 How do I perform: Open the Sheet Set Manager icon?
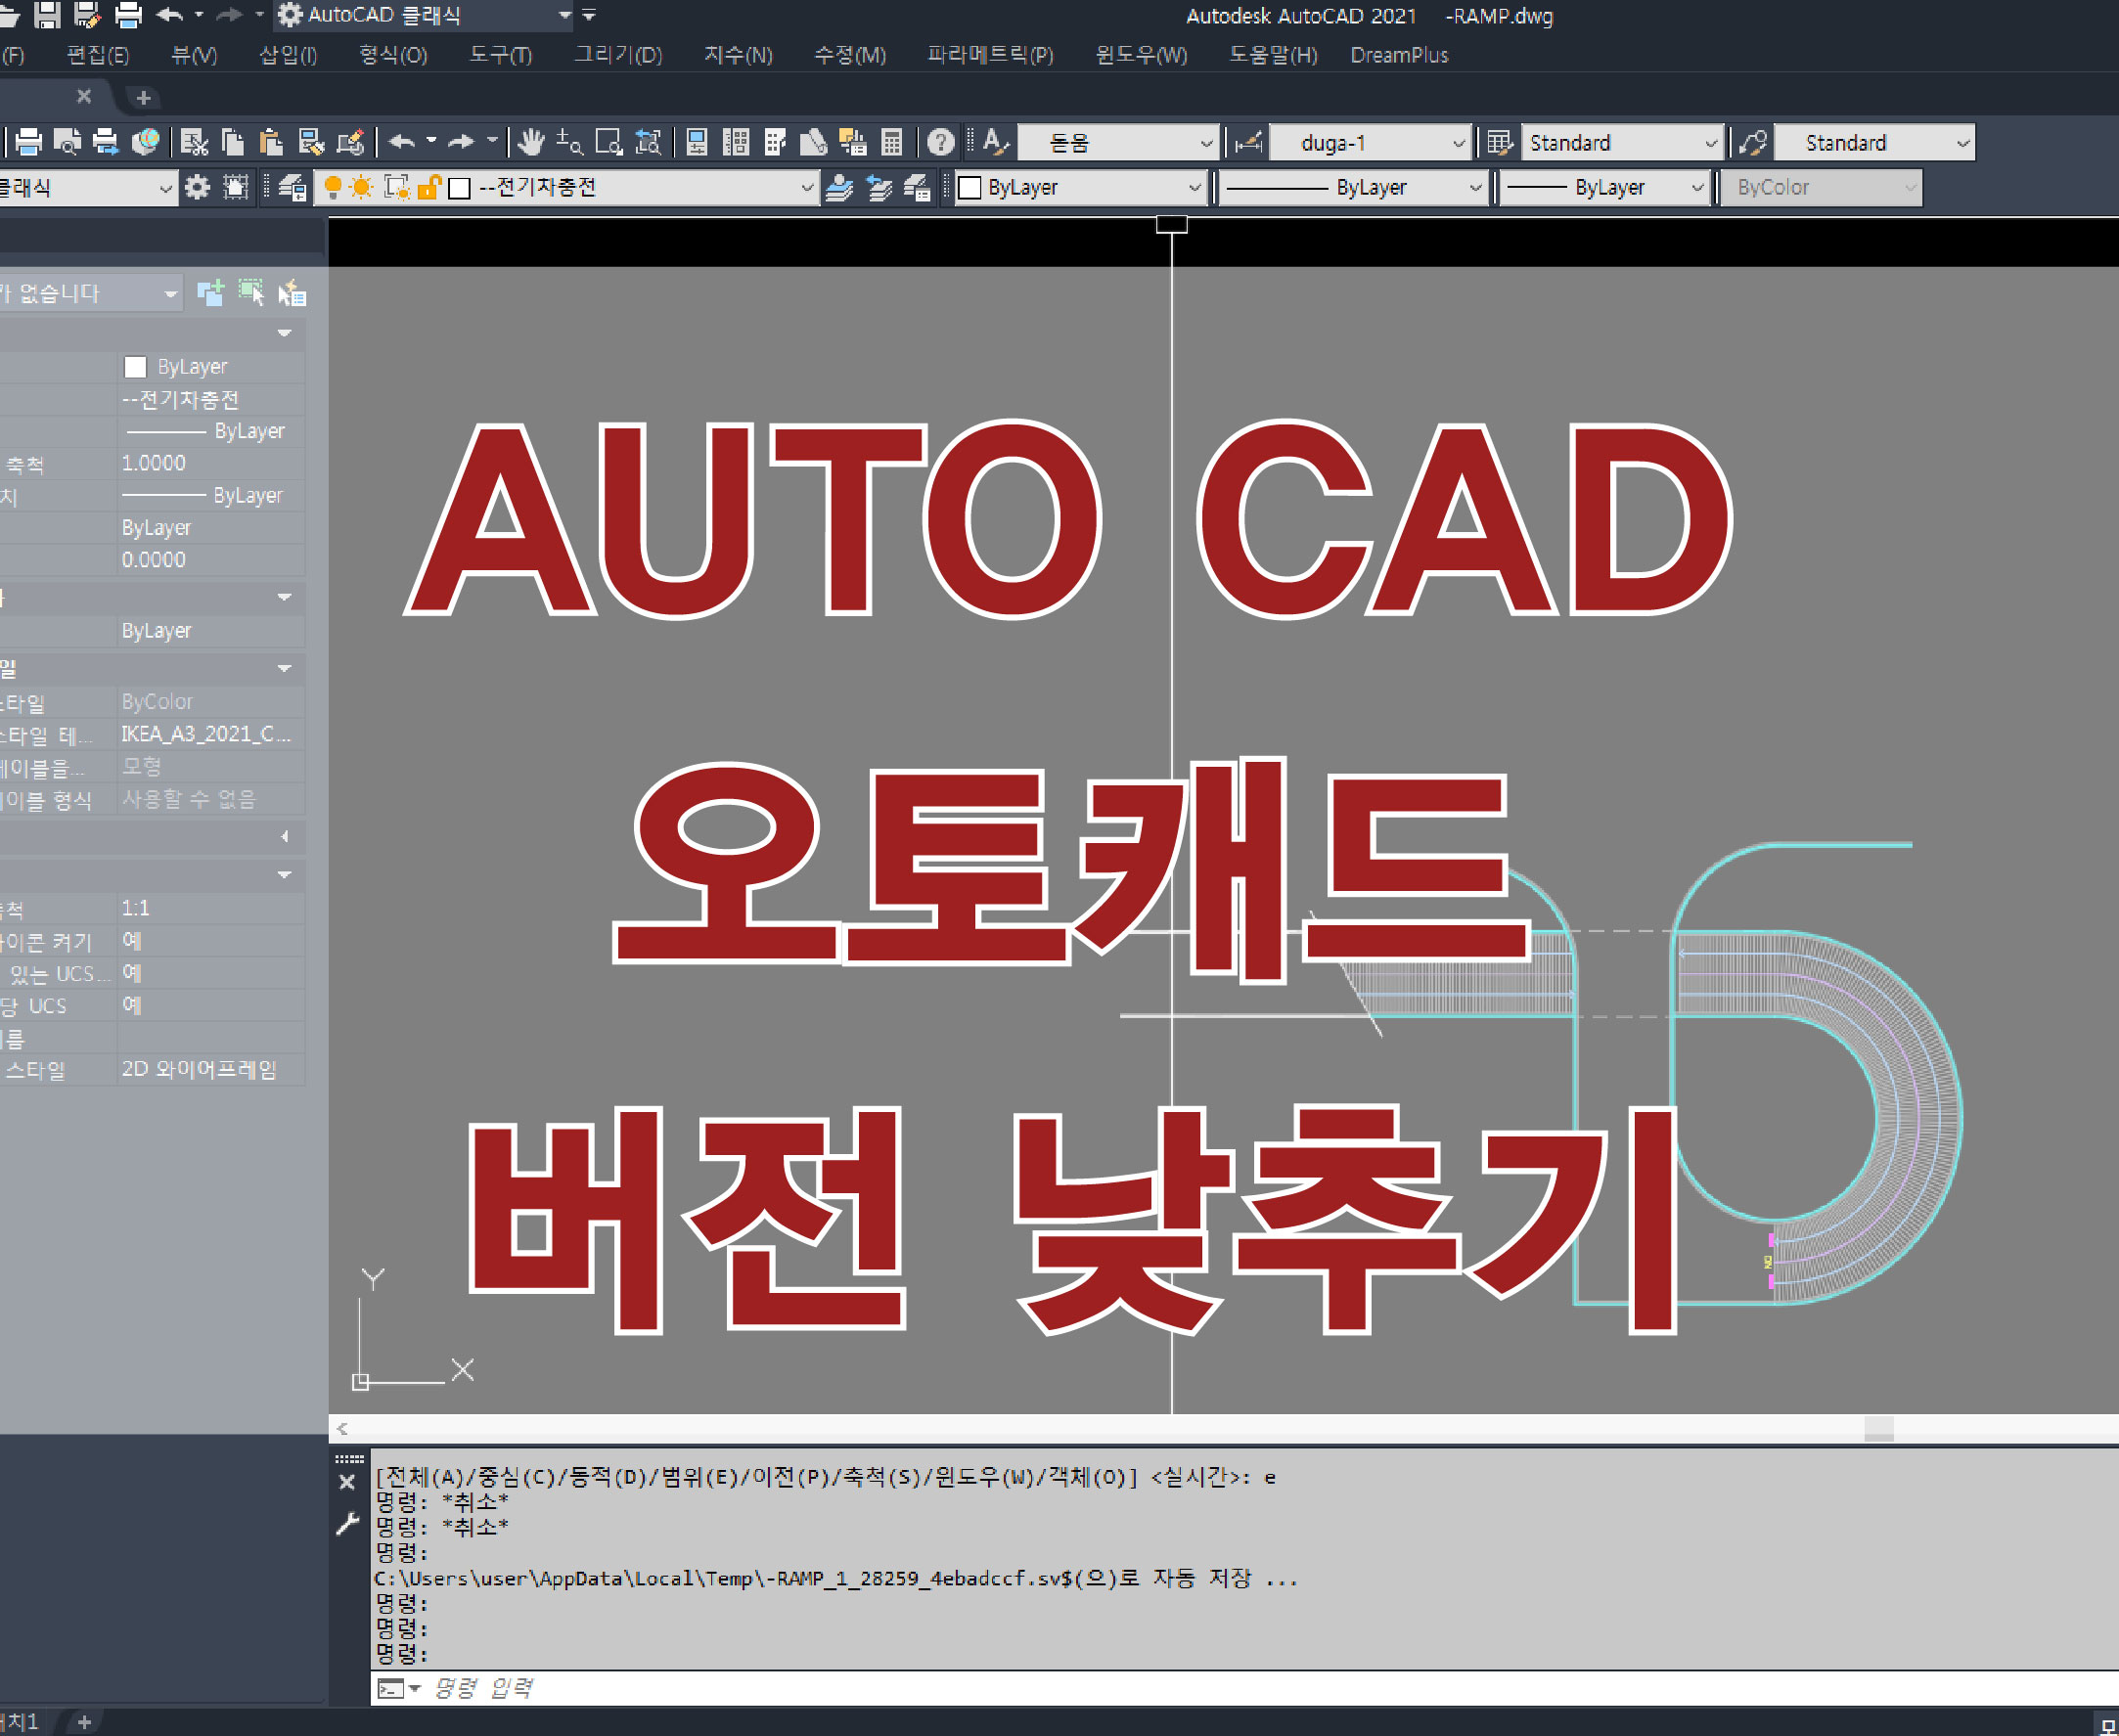(x=814, y=143)
